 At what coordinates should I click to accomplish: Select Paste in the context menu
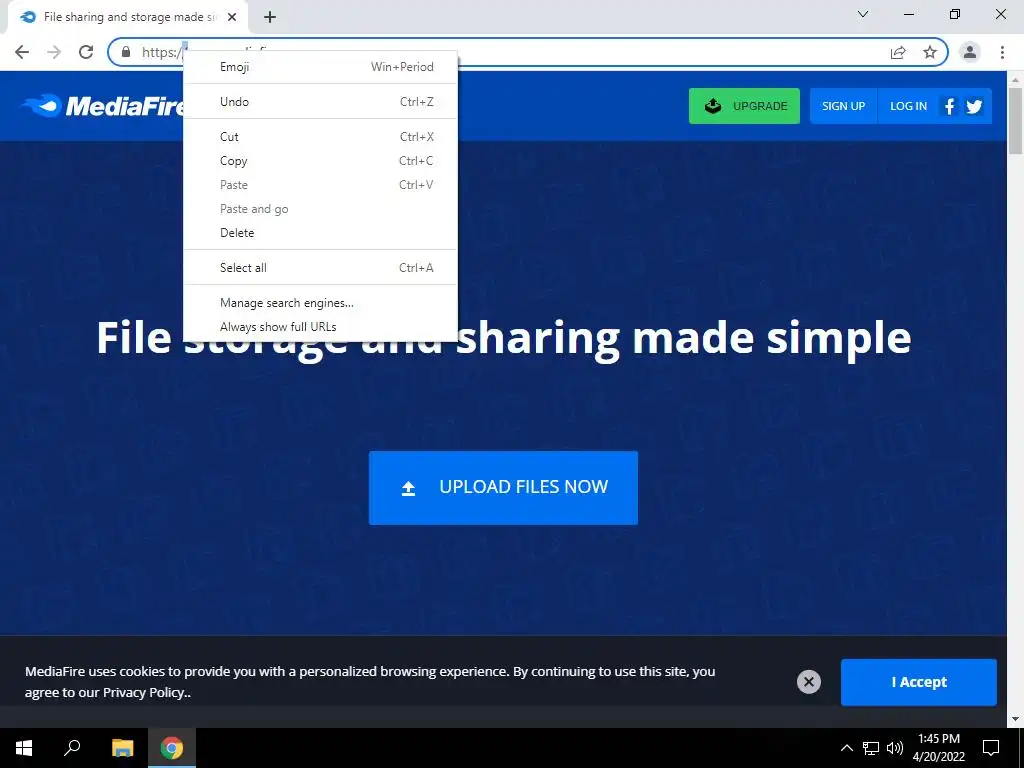(320, 185)
